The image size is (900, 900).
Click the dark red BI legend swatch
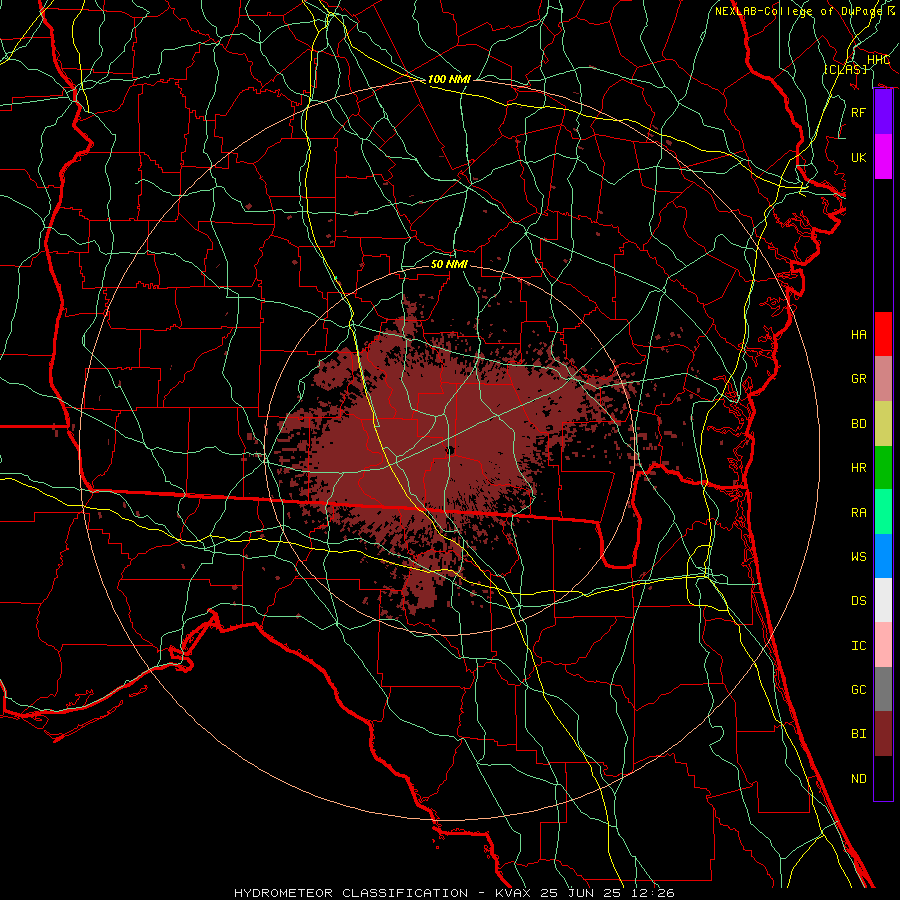[883, 734]
